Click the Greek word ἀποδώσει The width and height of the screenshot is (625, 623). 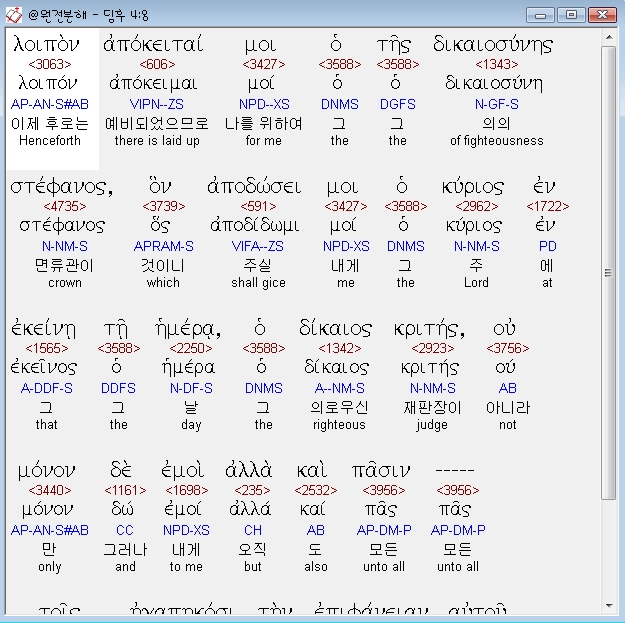[x=254, y=187]
